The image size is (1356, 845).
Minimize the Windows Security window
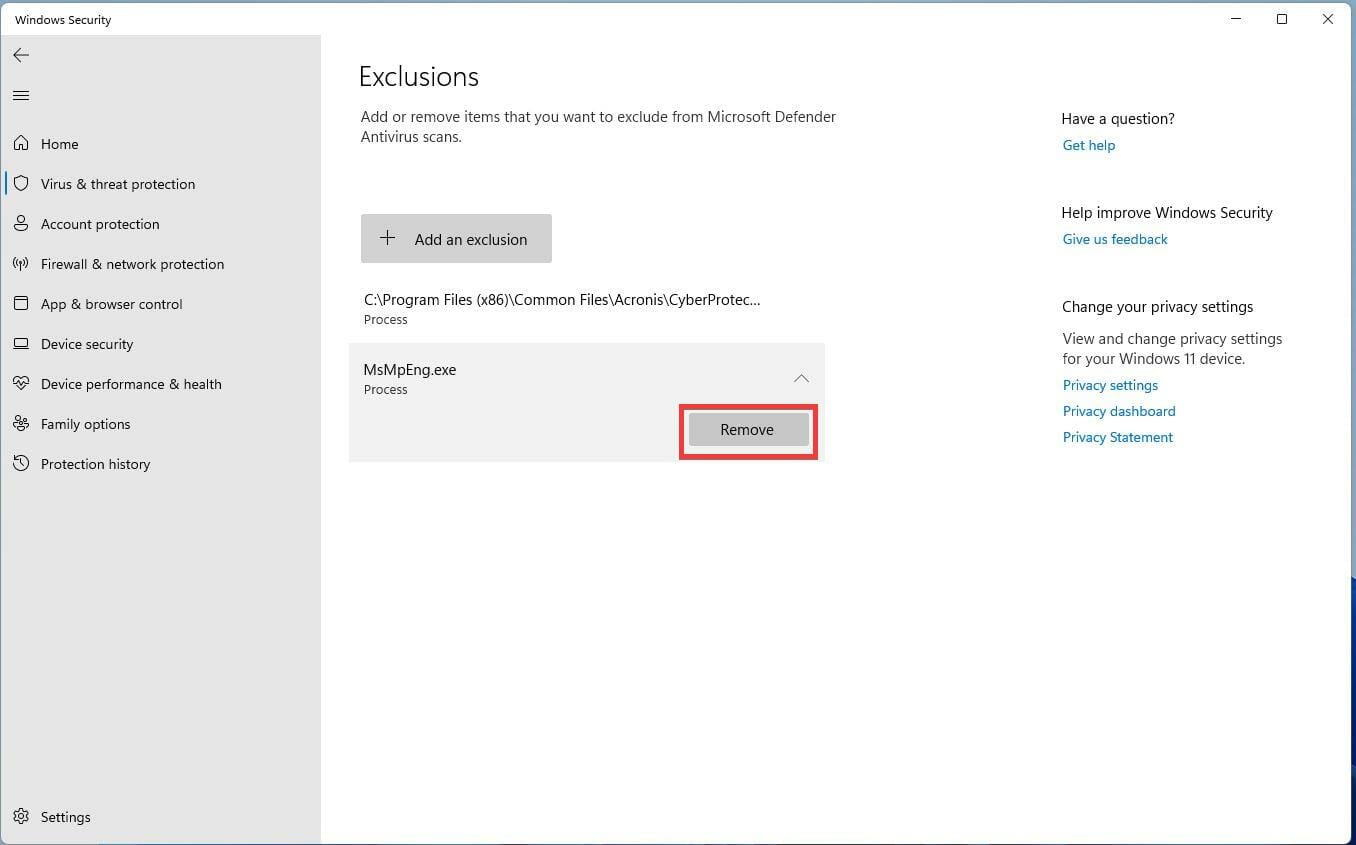click(x=1237, y=19)
